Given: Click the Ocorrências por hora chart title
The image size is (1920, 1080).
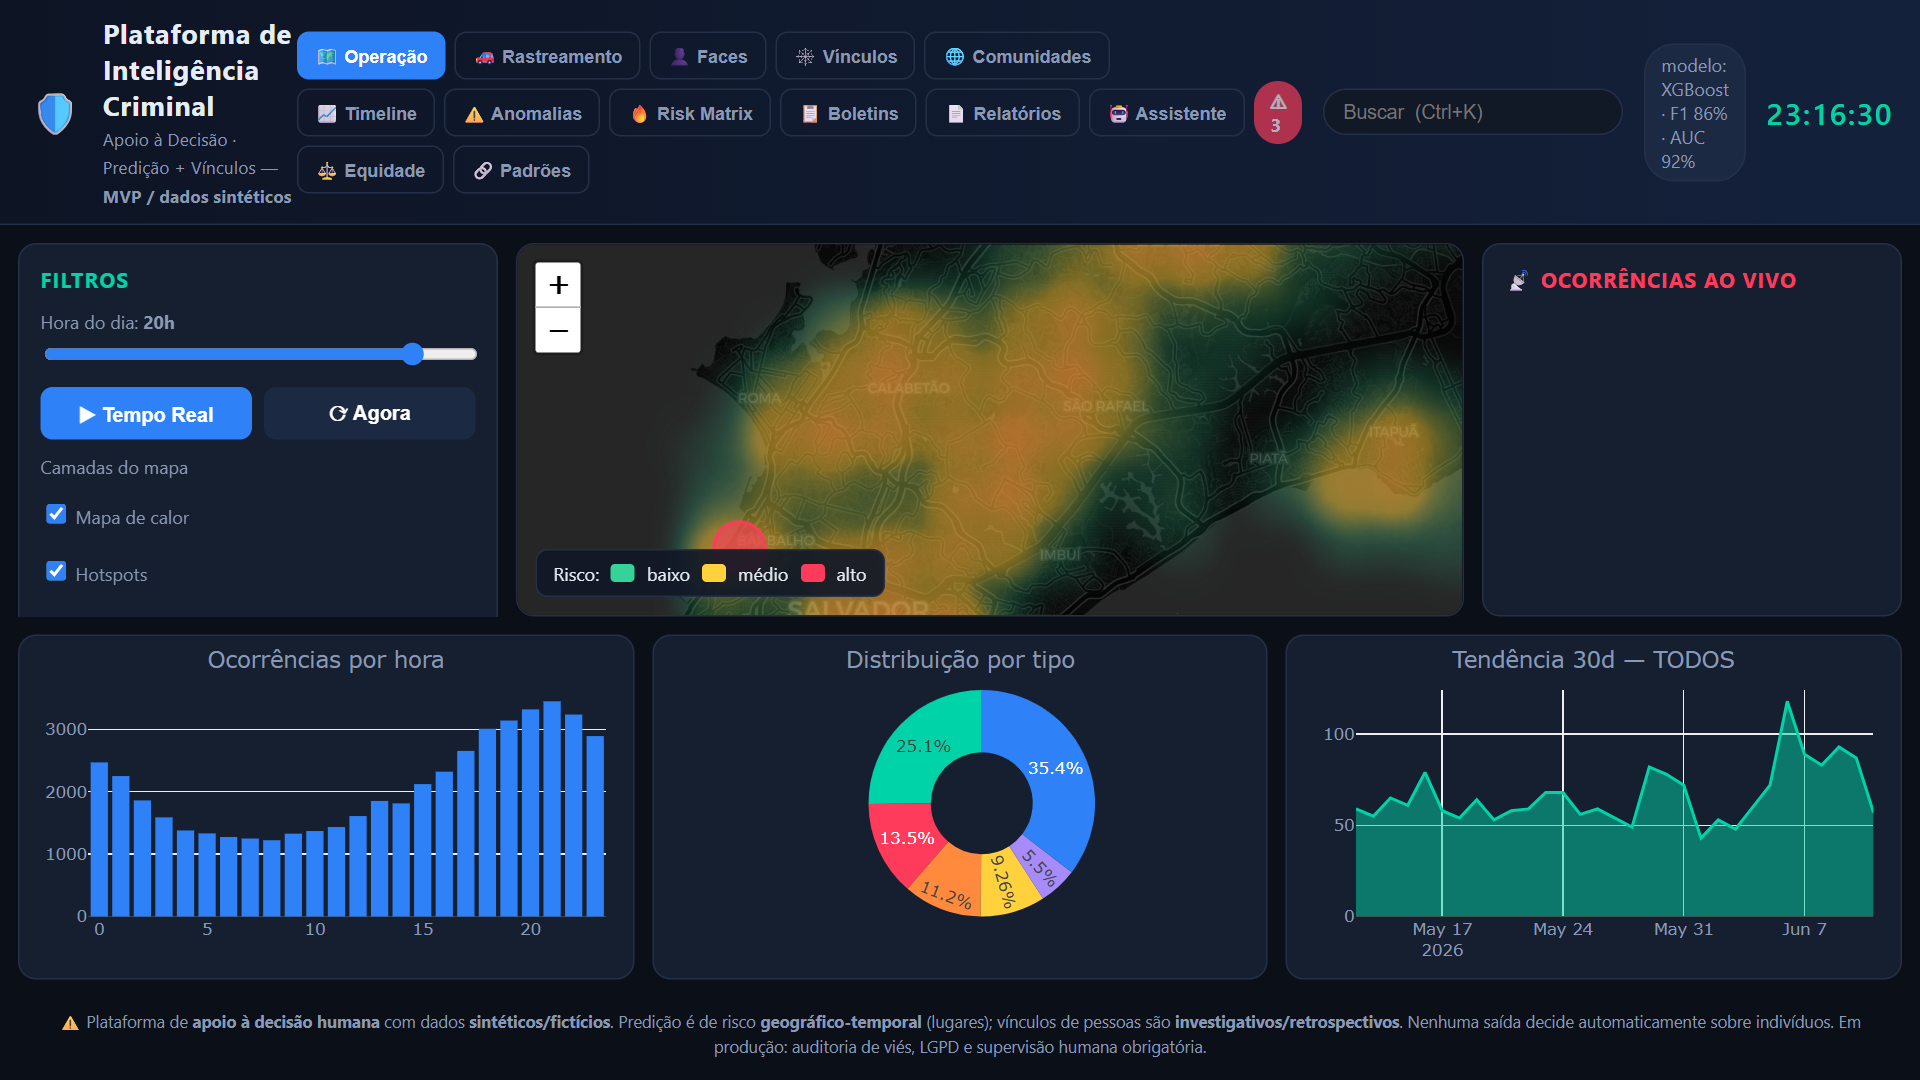Looking at the screenshot, I should [x=326, y=660].
